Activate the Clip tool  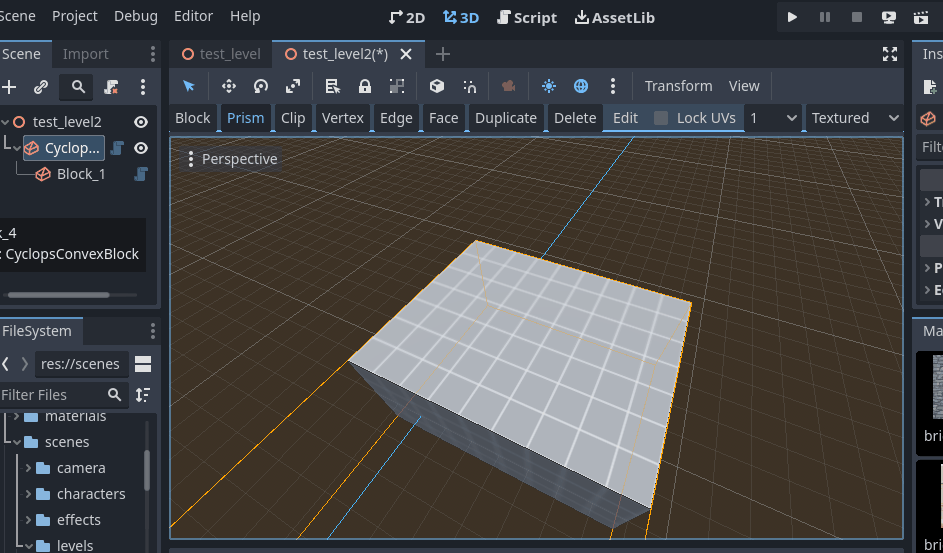(x=293, y=118)
